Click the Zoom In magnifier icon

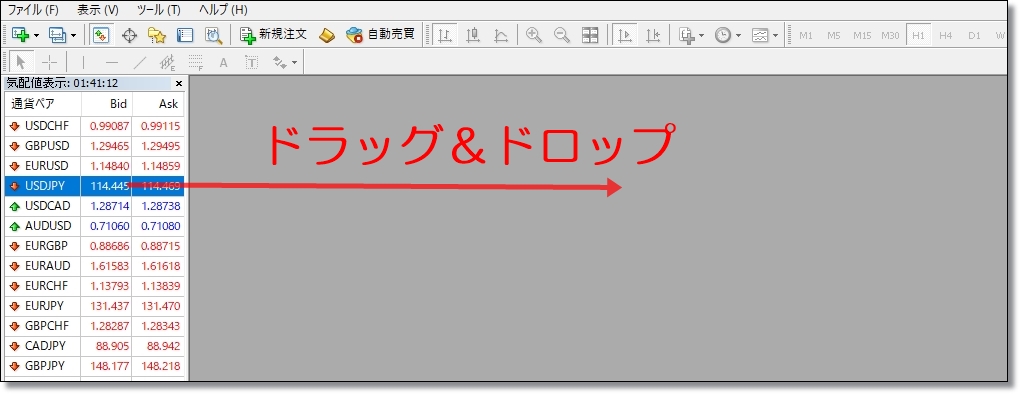534,35
